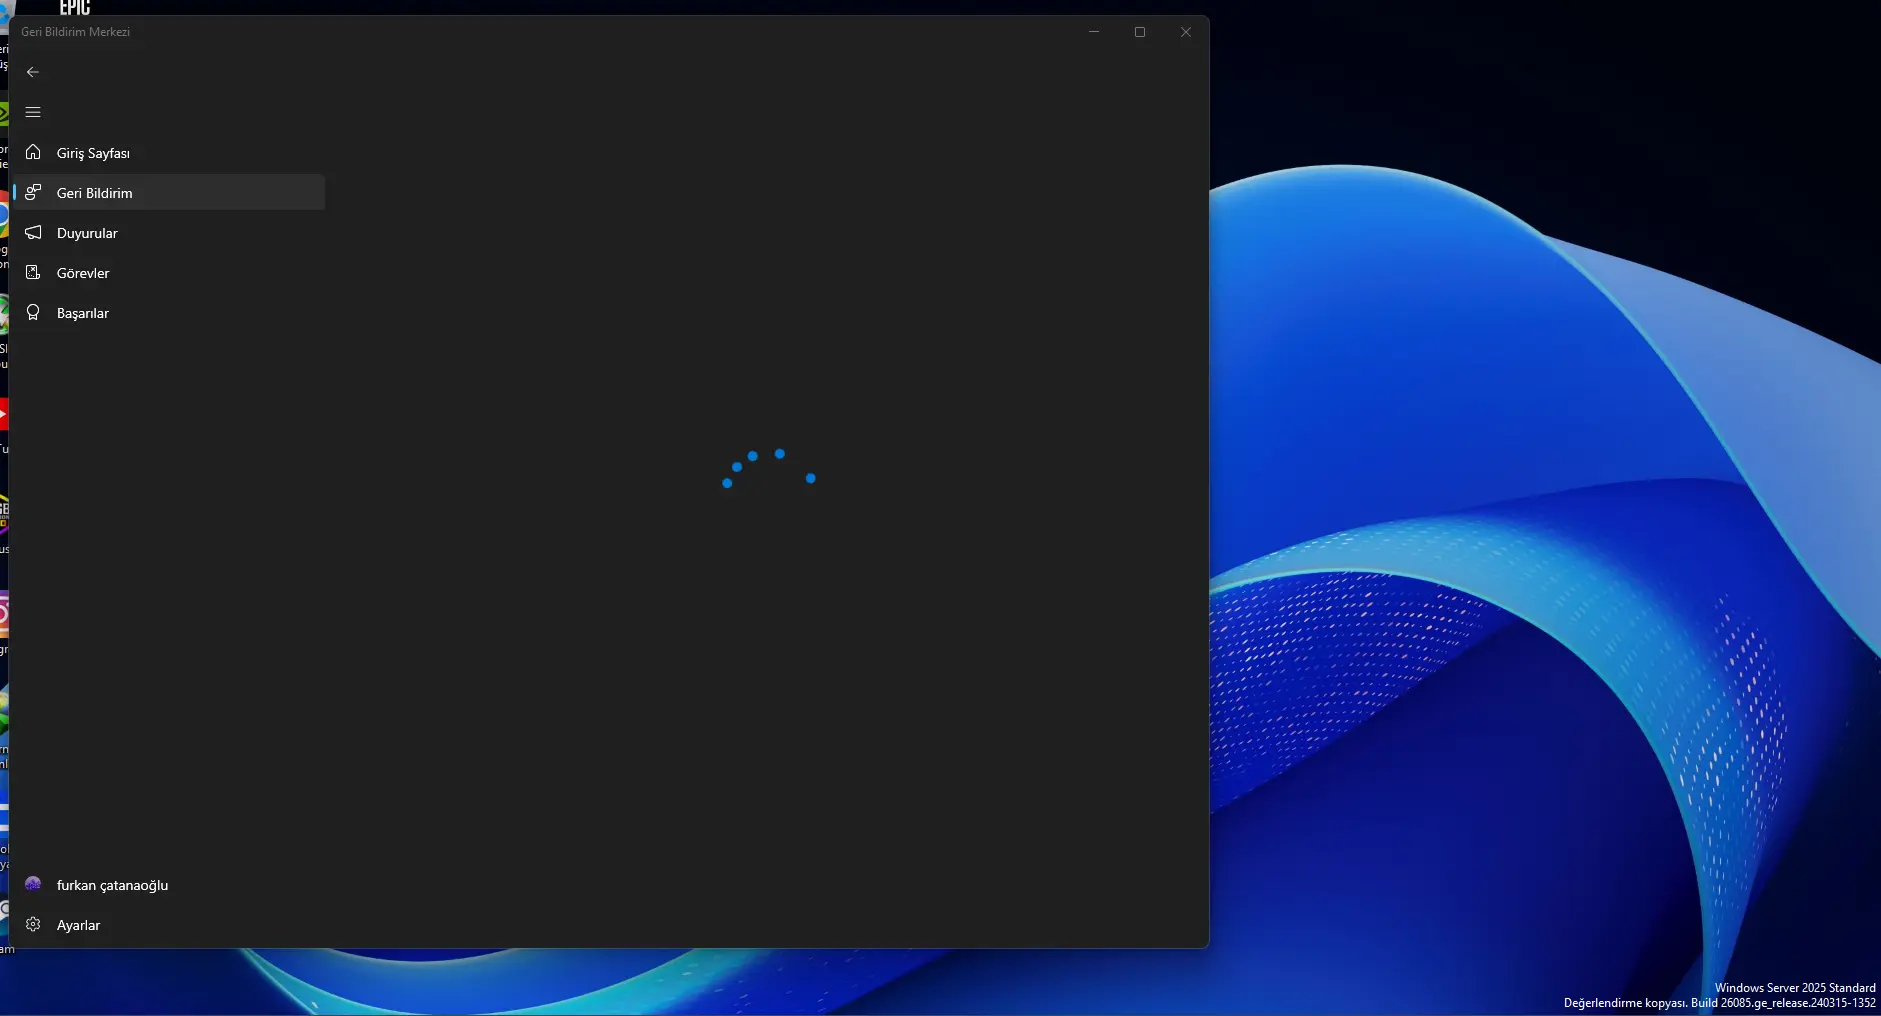Image resolution: width=1881 pixels, height=1016 pixels.
Task: Maximize the Geri Bildirim Merkezi window
Action: pos(1140,32)
